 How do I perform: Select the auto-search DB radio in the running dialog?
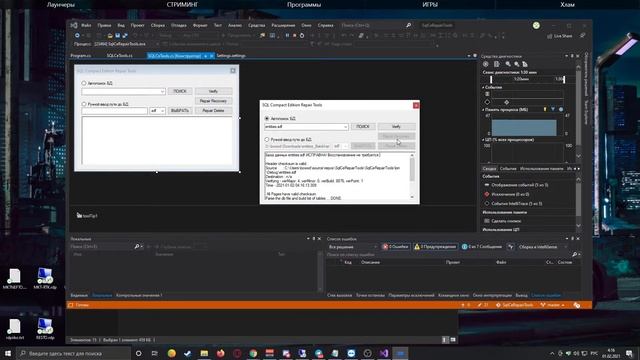pyautogui.click(x=267, y=118)
